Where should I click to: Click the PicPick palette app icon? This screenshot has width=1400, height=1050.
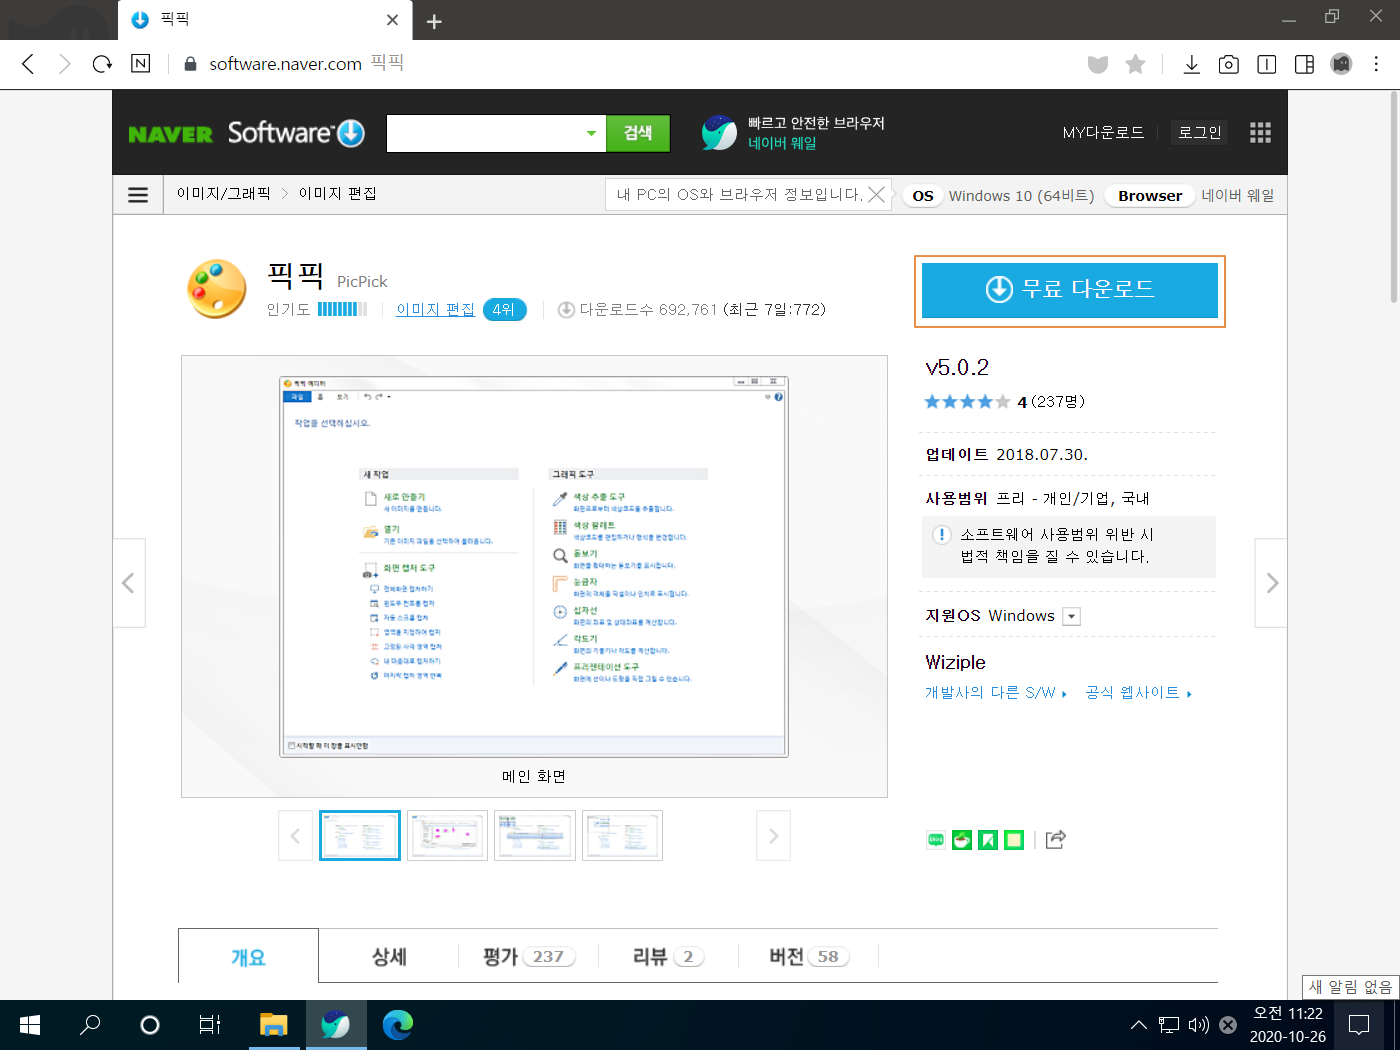pos(216,289)
